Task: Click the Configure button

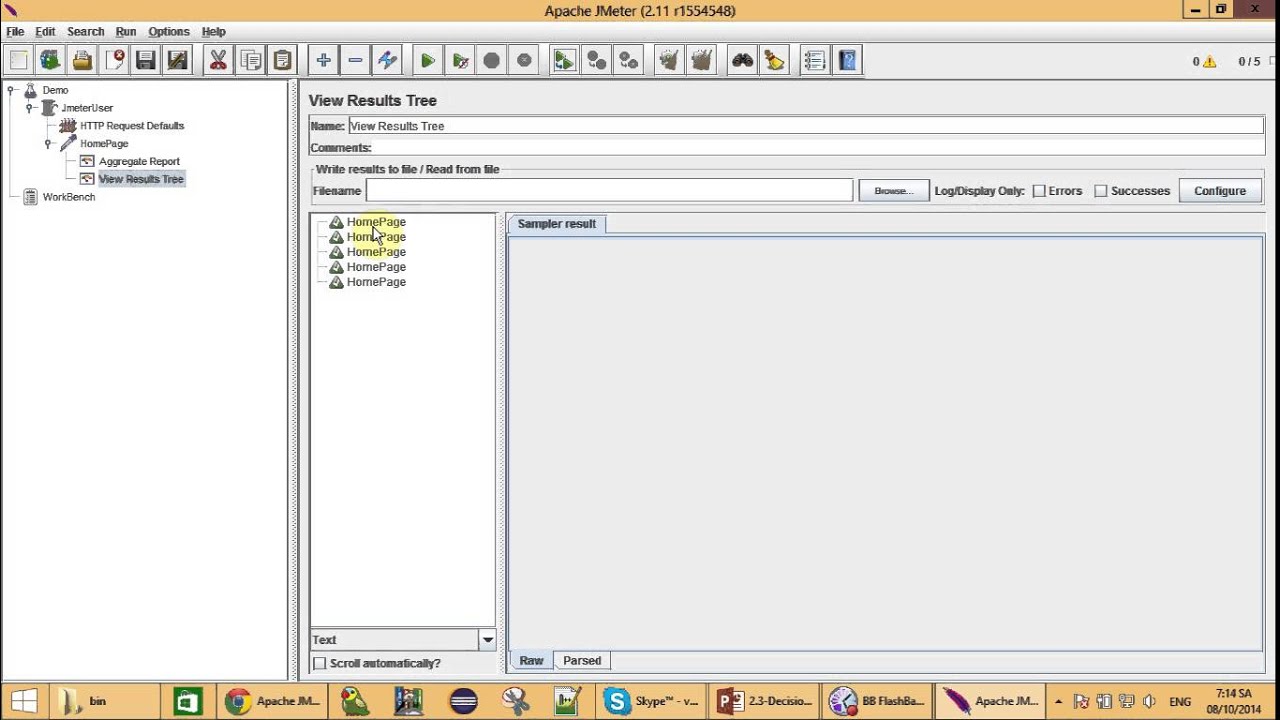Action: (1220, 191)
